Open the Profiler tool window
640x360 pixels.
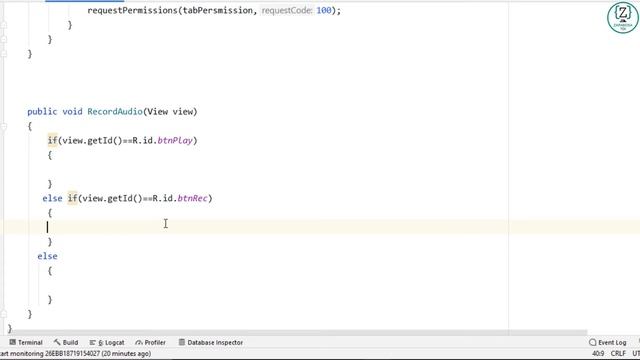(x=150, y=342)
